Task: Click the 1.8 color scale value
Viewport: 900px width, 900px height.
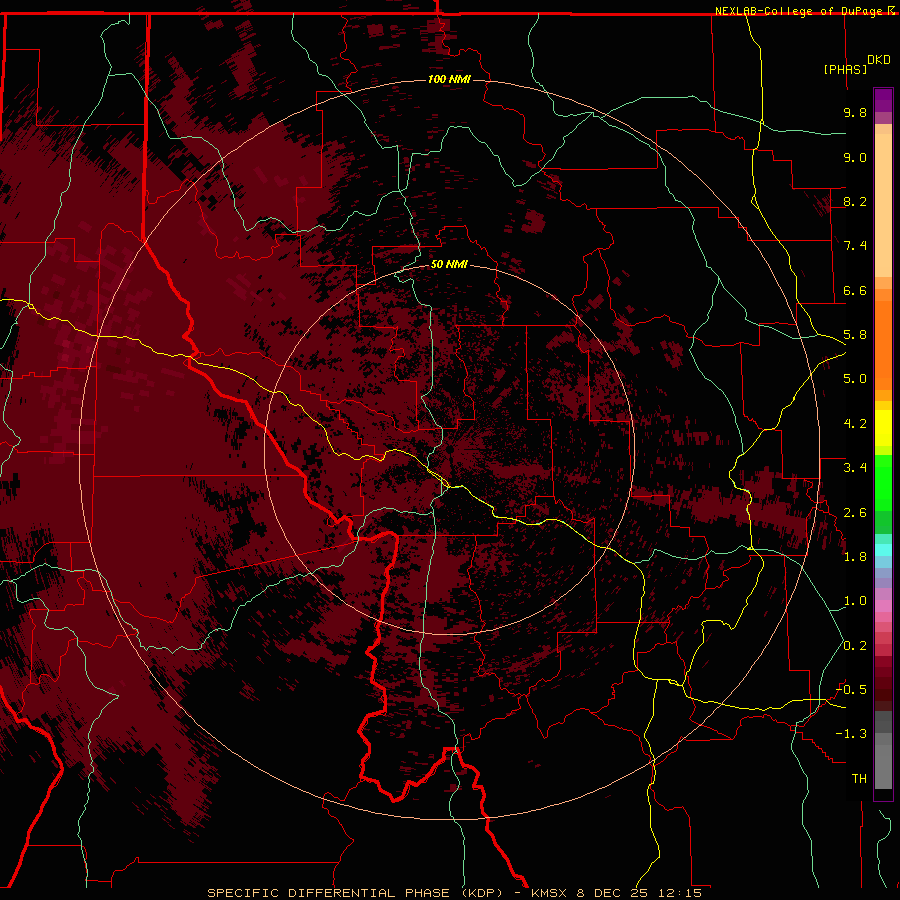Action: (855, 557)
